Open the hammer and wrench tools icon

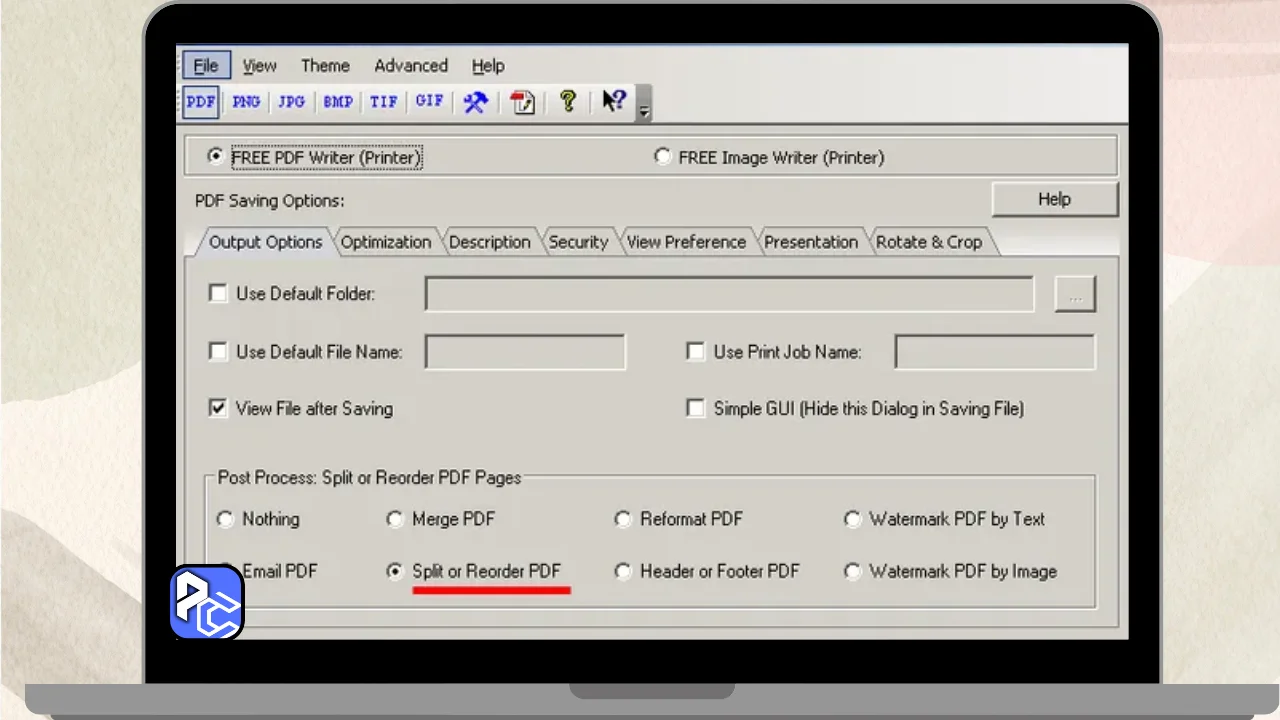pos(475,102)
